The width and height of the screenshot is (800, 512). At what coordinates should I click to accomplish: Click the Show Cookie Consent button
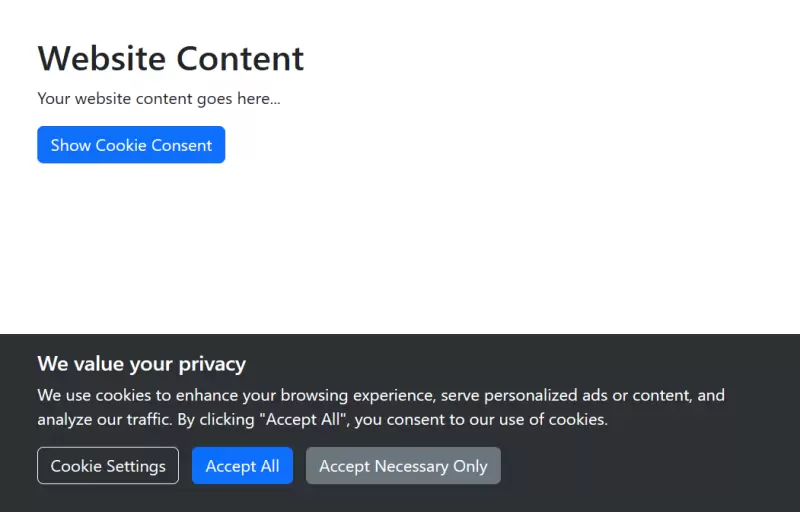point(131,145)
